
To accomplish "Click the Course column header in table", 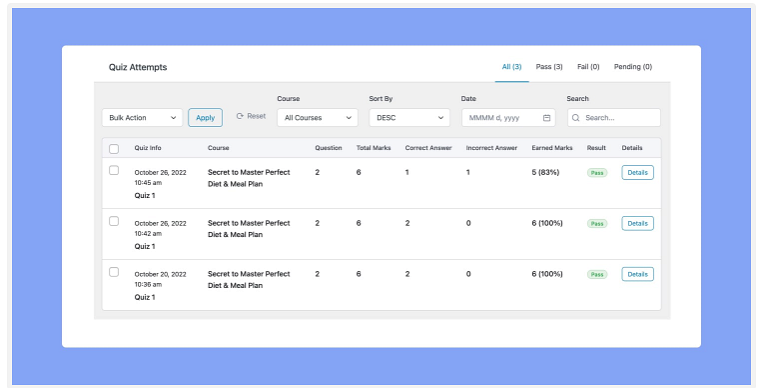I will point(218,148).
